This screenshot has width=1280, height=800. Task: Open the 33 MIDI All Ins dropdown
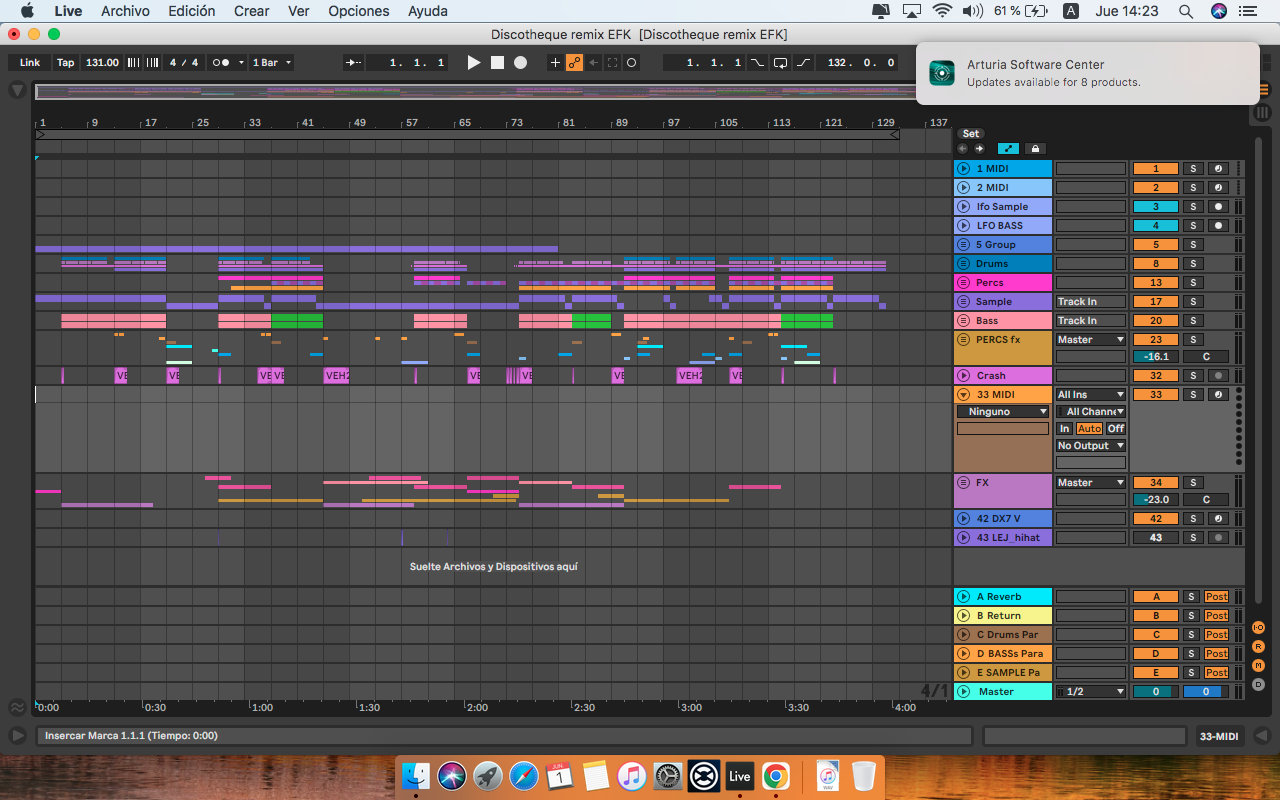coord(1091,394)
